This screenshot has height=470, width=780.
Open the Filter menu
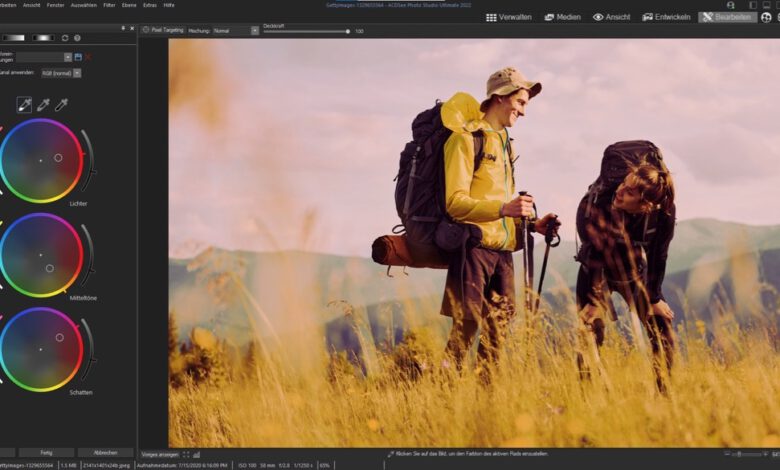(109, 5)
